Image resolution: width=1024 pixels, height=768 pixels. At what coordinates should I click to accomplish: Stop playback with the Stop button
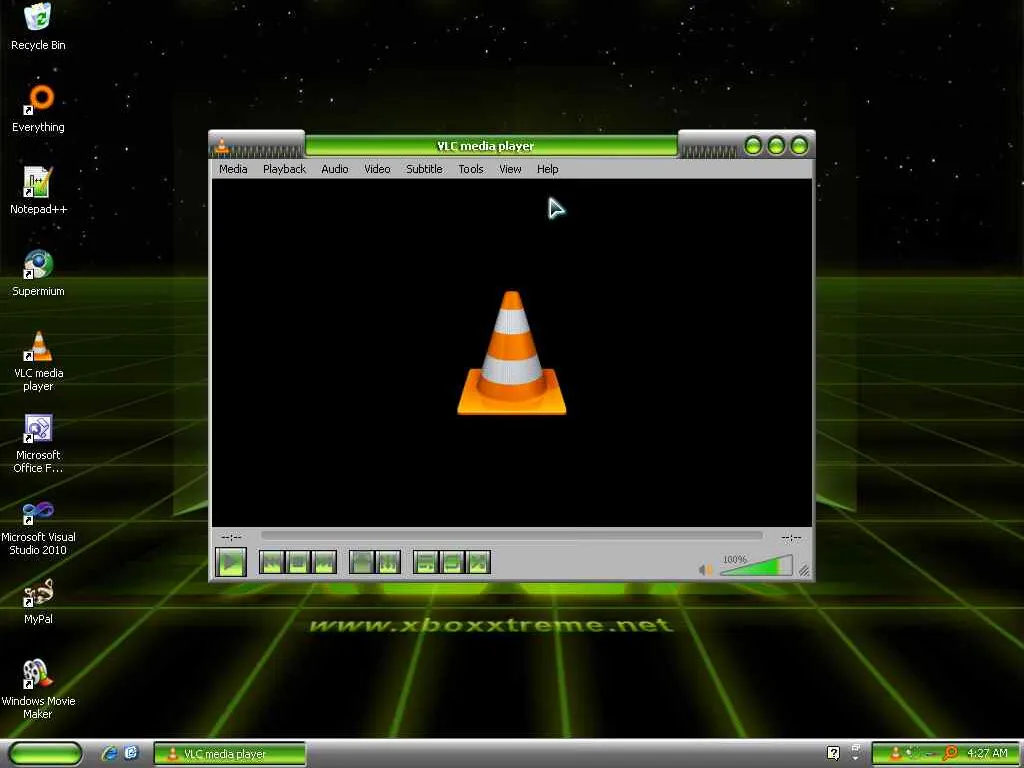tap(298, 562)
